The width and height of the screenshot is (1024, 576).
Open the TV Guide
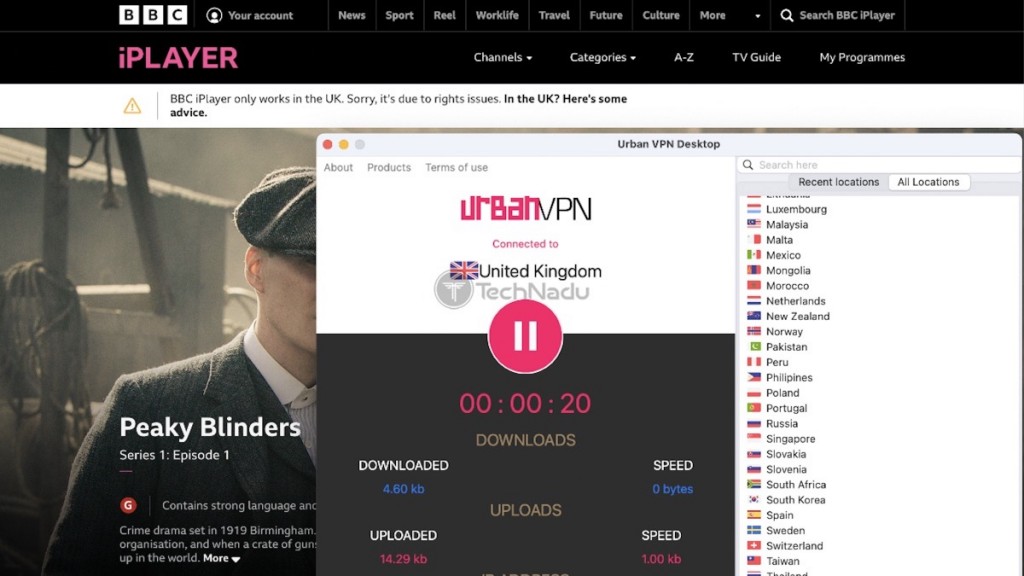[756, 57]
